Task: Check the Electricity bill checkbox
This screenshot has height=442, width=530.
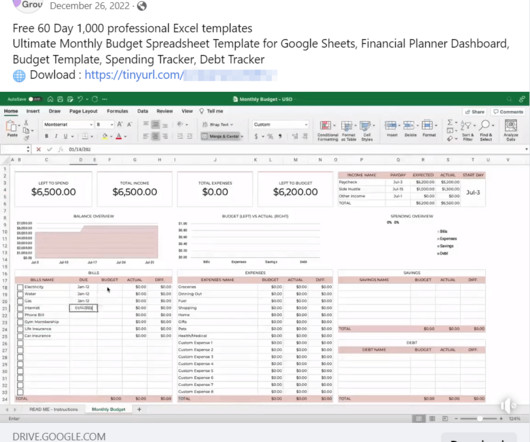Action: (x=20, y=287)
